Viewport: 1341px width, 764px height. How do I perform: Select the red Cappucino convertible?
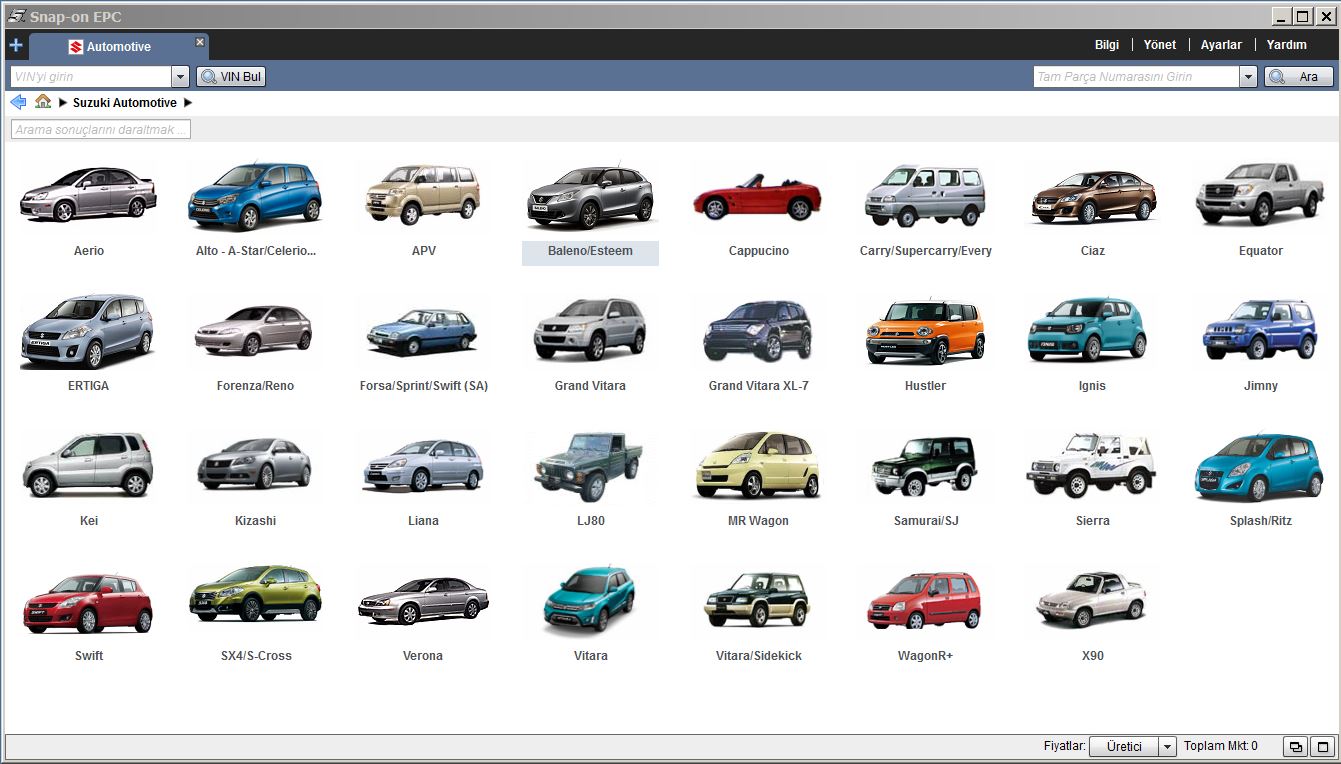tap(757, 196)
